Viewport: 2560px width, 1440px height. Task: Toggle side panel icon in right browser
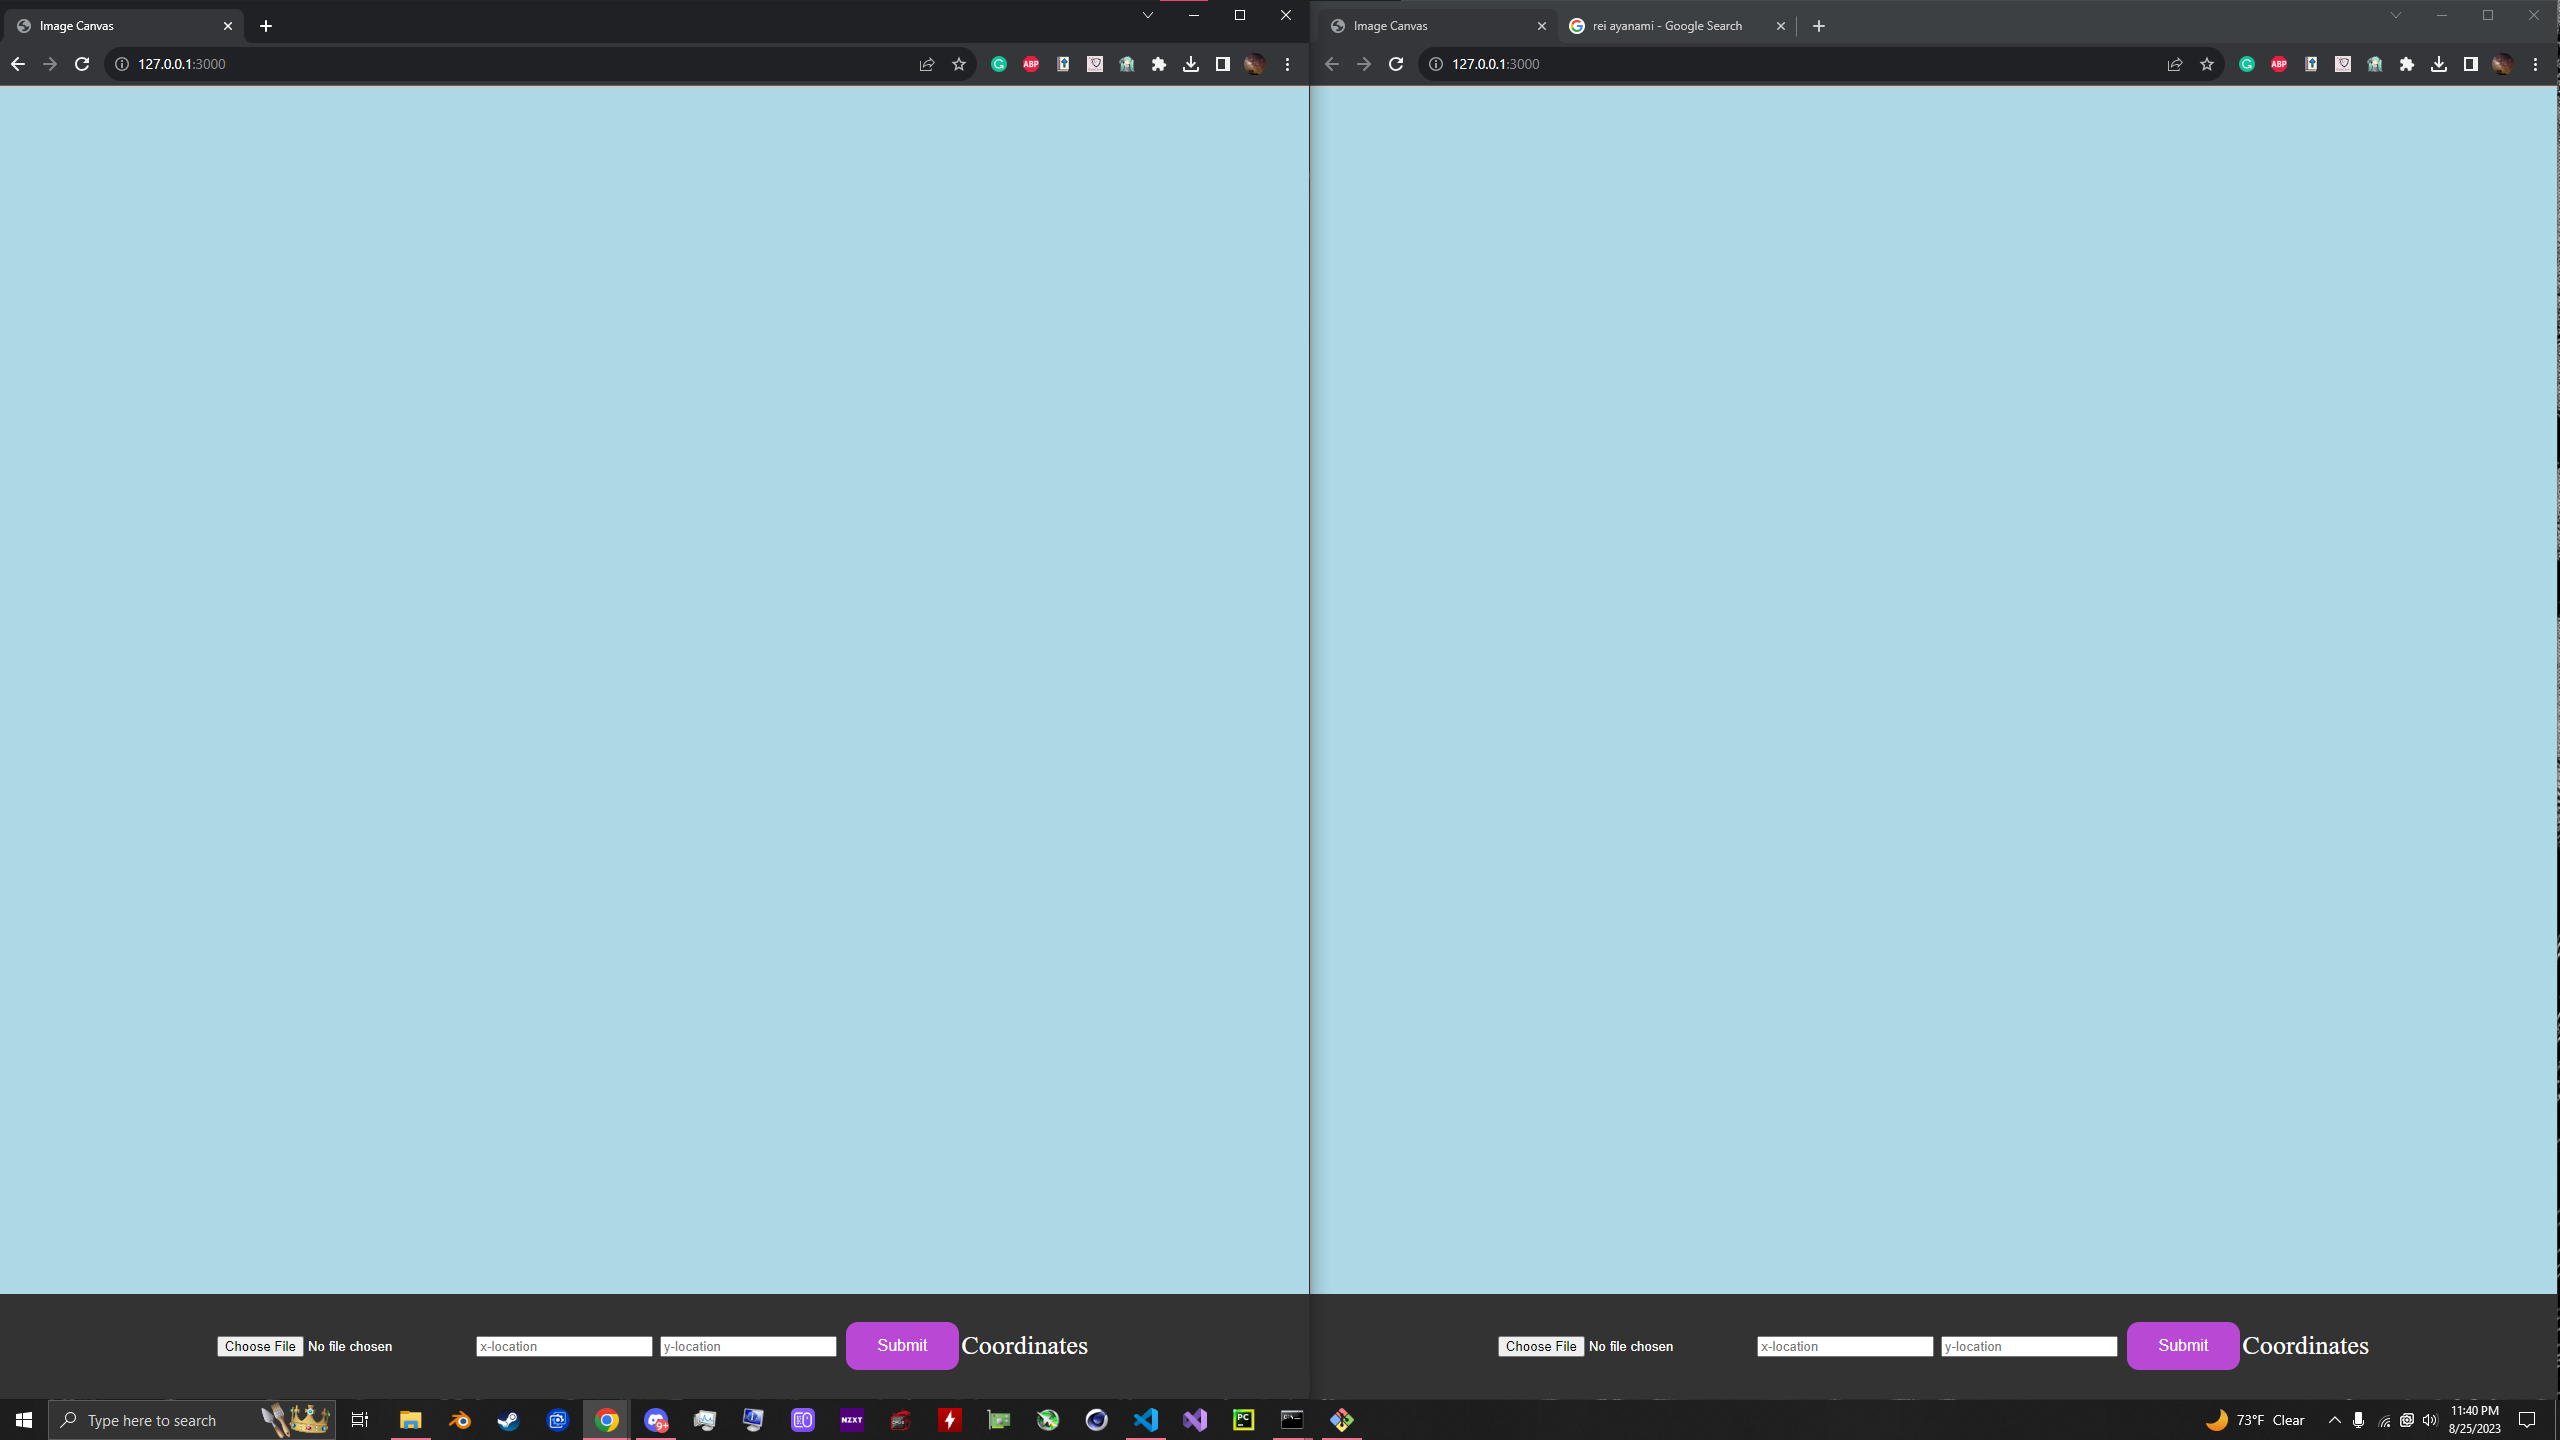[x=2470, y=64]
